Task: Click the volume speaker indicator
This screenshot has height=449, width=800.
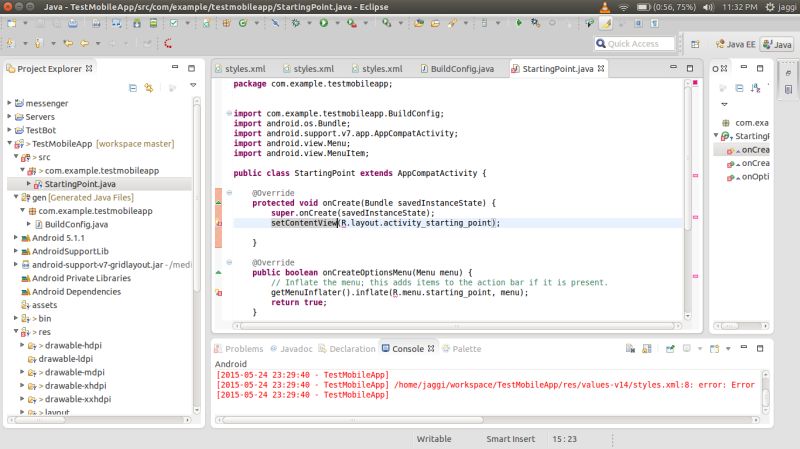Action: click(x=708, y=7)
